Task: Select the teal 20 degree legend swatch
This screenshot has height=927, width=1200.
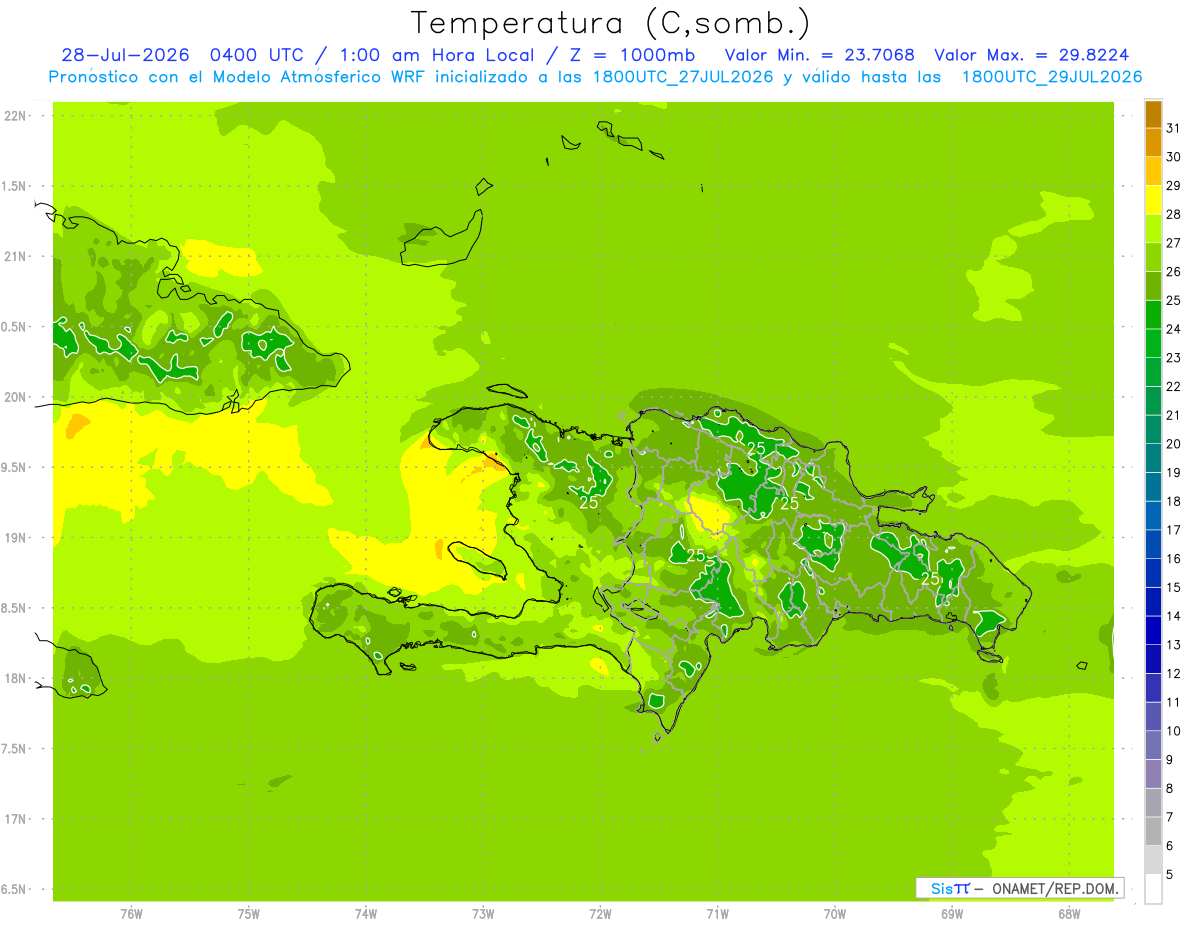Action: [x=1153, y=430]
